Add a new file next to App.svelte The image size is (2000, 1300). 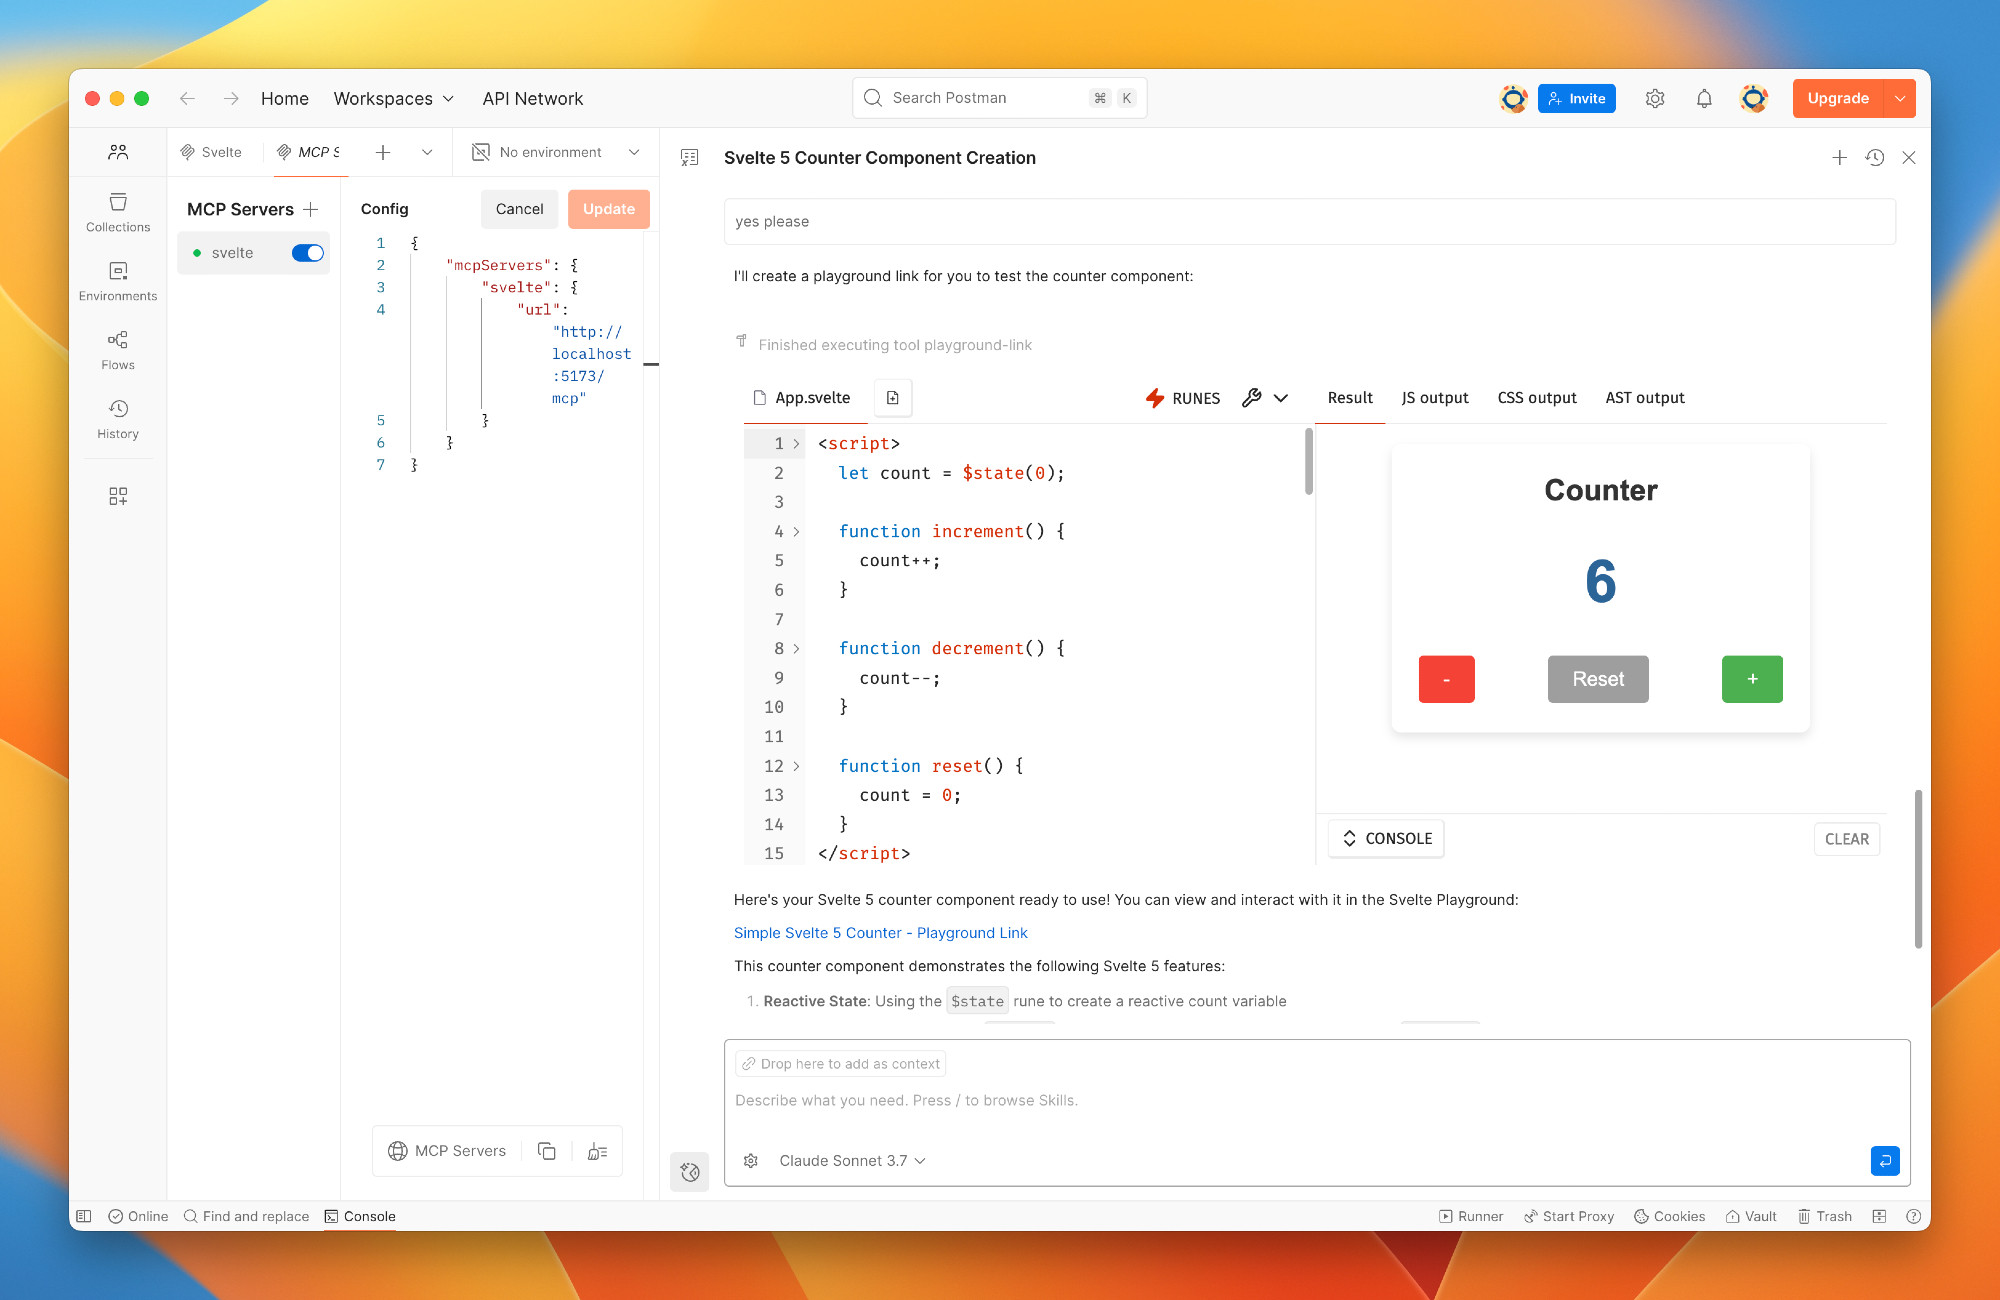[x=893, y=397]
